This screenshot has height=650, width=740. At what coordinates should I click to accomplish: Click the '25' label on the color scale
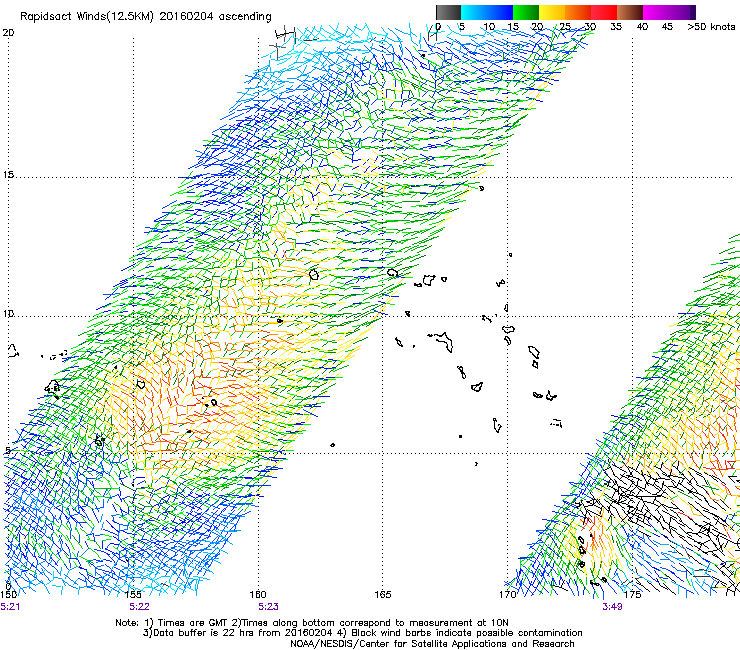click(x=565, y=27)
